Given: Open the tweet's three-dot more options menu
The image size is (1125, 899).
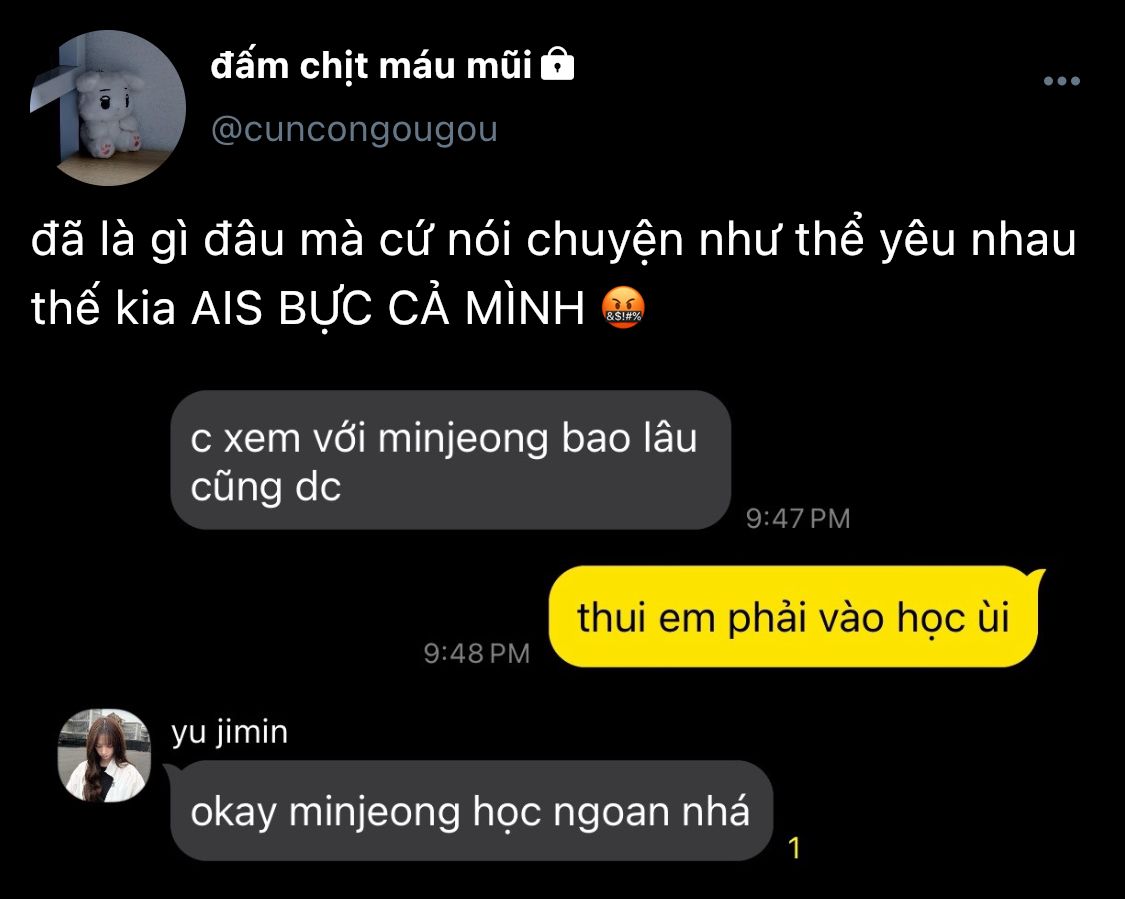Looking at the screenshot, I should (x=1062, y=81).
